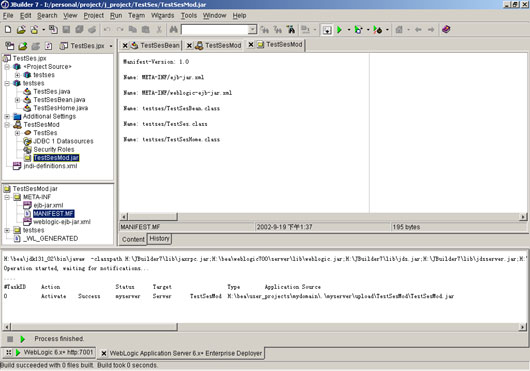530x371 pixels.
Task: Create a new file with the New icon
Action: point(8,30)
